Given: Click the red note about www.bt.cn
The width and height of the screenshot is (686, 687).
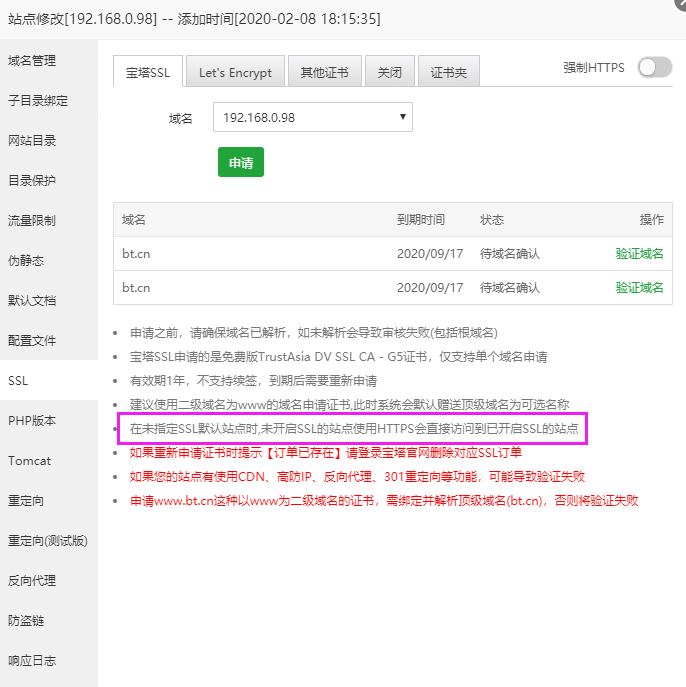Looking at the screenshot, I should tap(384, 500).
